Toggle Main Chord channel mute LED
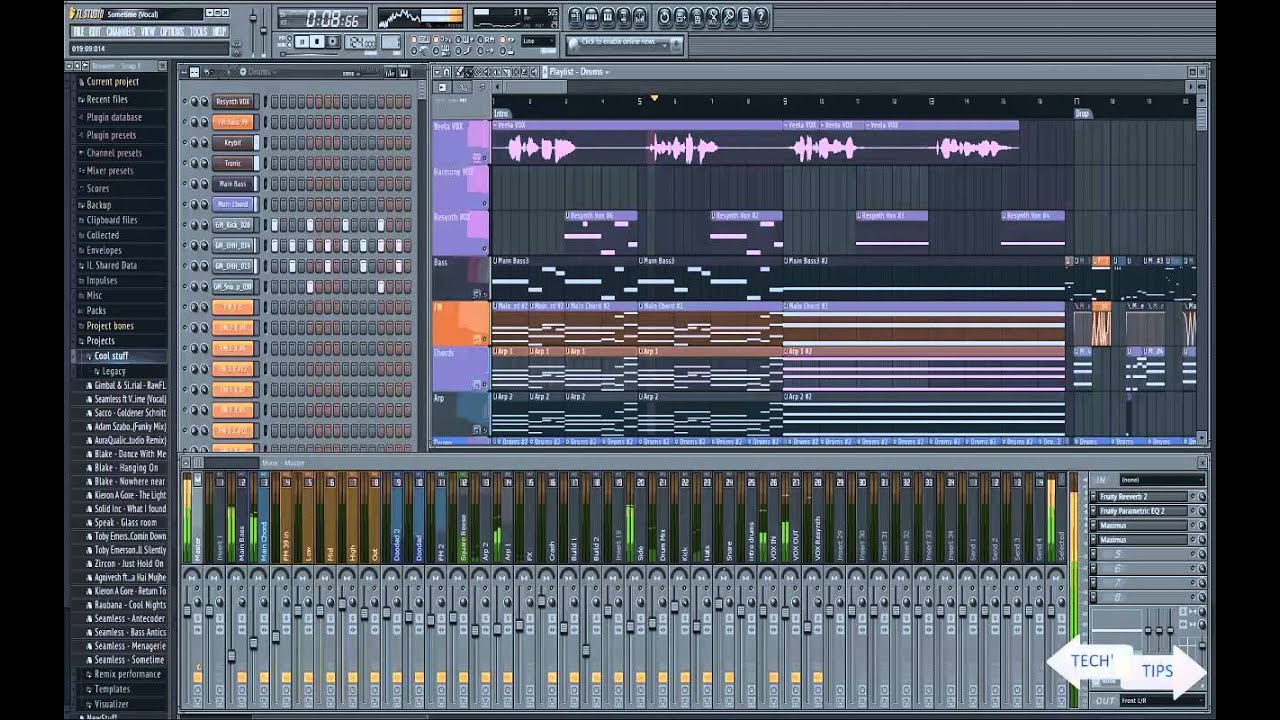This screenshot has height=720, width=1280. [185, 204]
